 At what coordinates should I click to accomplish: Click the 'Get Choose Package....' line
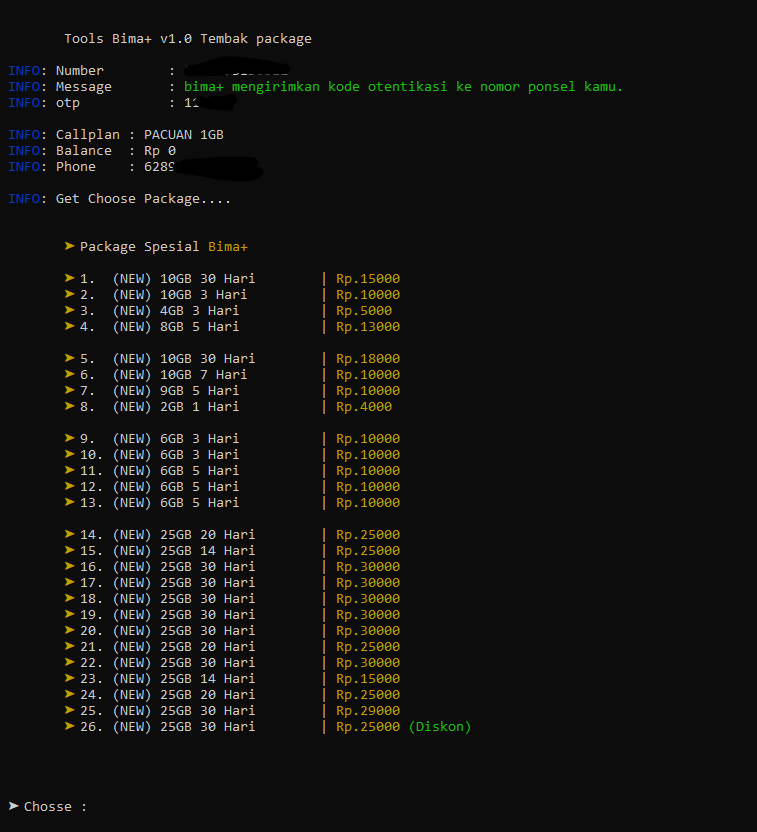point(119,199)
